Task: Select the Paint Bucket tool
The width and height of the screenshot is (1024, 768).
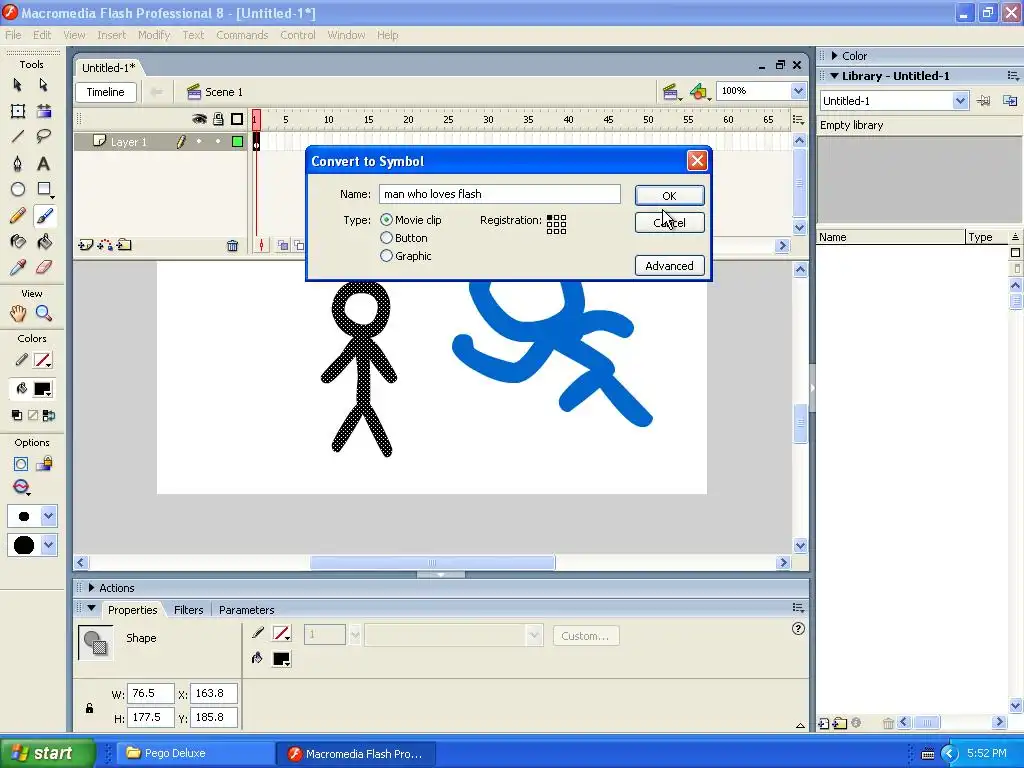Action: (x=44, y=242)
